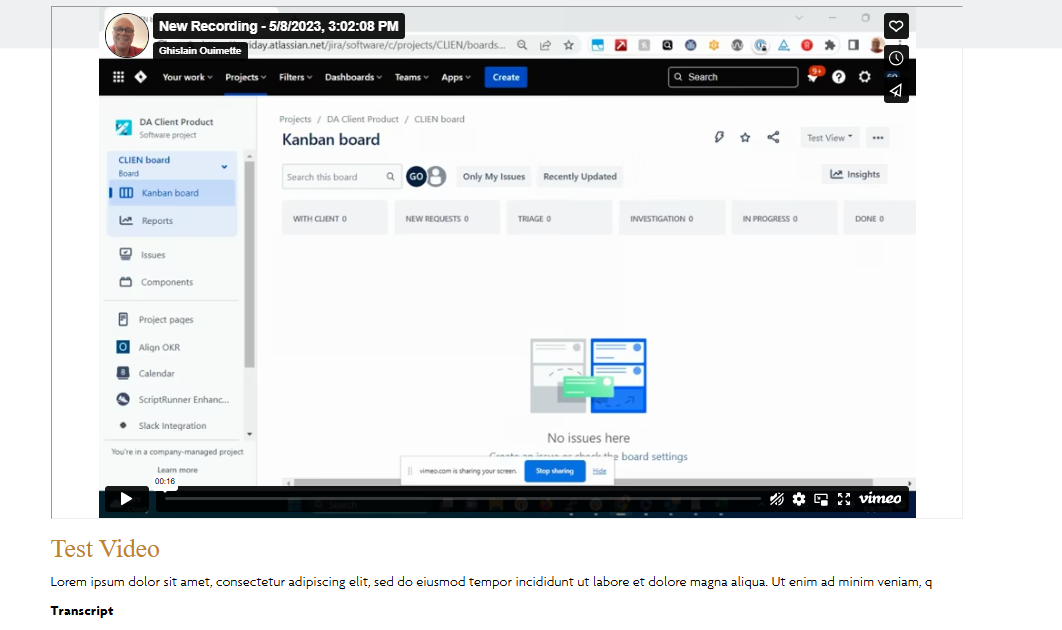
Task: Open the Projects dropdown menu
Action: 245,77
